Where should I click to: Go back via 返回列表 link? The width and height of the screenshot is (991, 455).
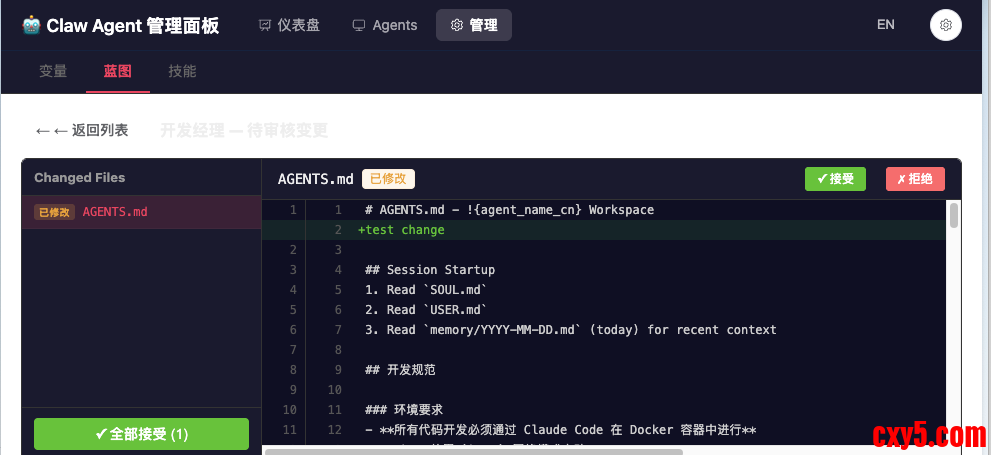(82, 131)
